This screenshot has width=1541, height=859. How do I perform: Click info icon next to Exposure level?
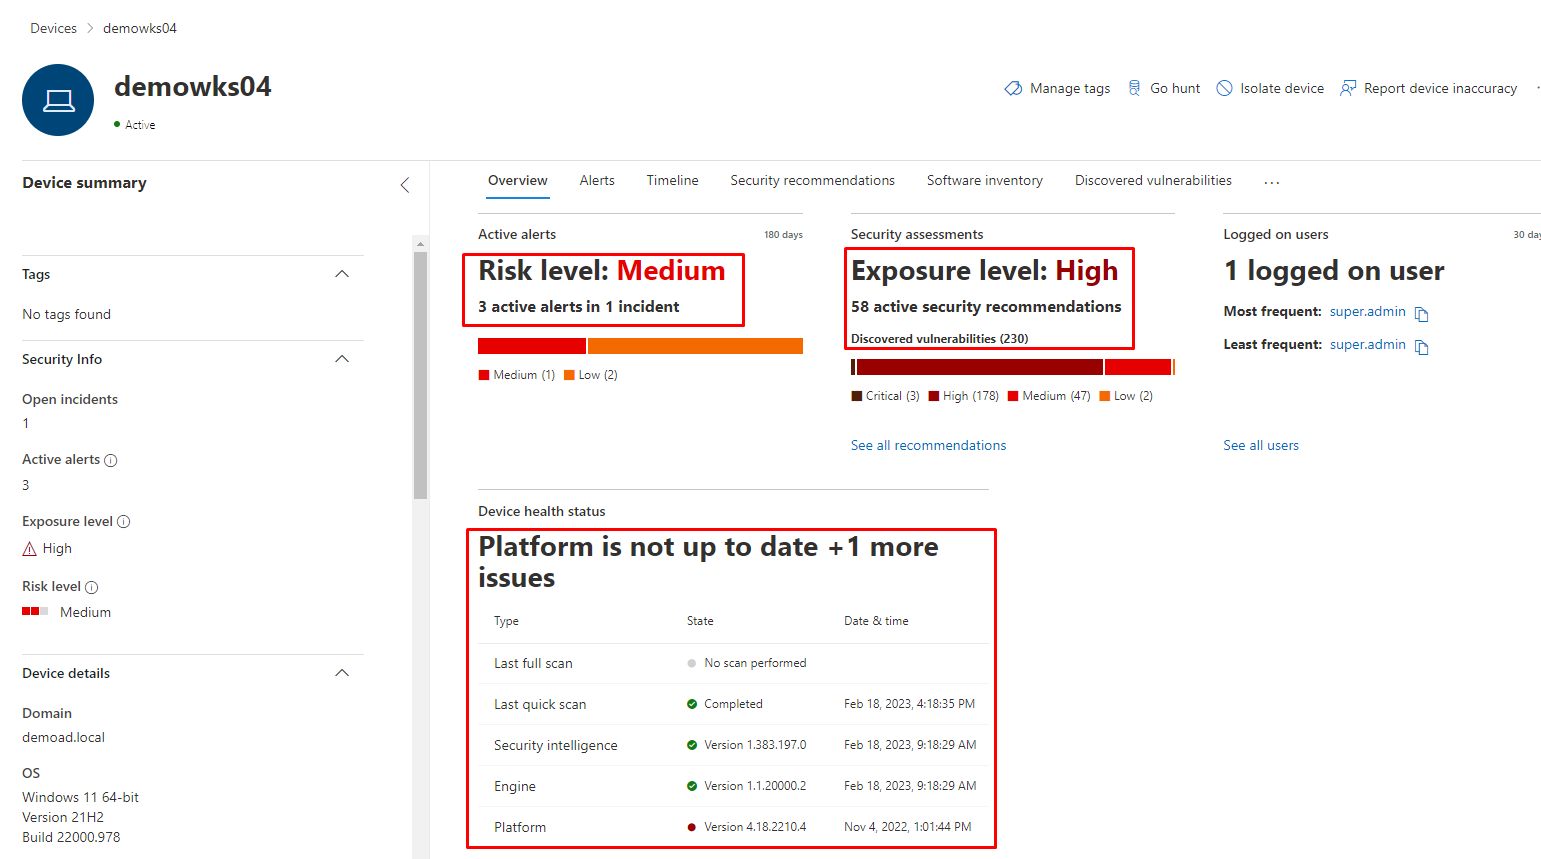tap(124, 522)
